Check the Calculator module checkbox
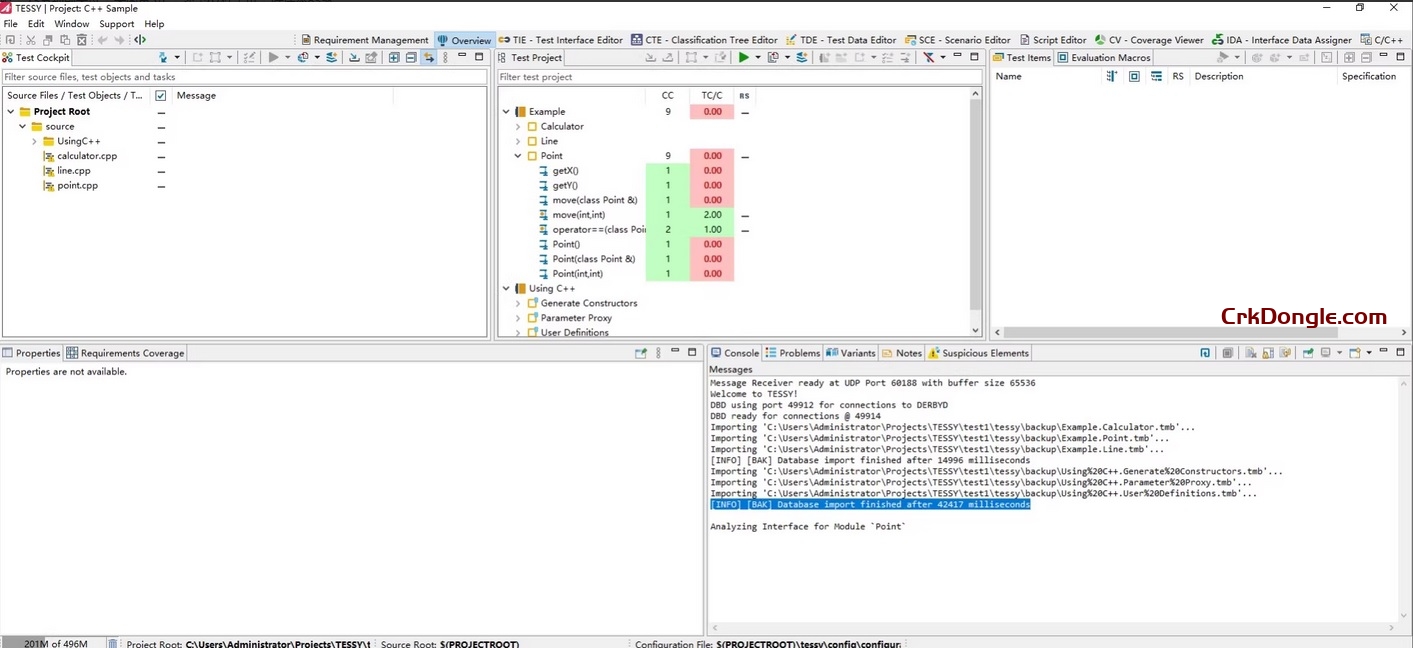 [532, 126]
